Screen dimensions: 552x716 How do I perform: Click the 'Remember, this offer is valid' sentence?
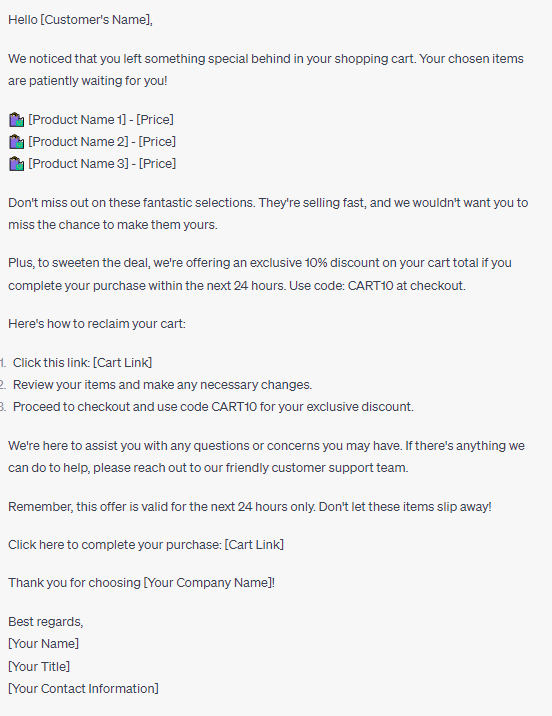tap(250, 507)
